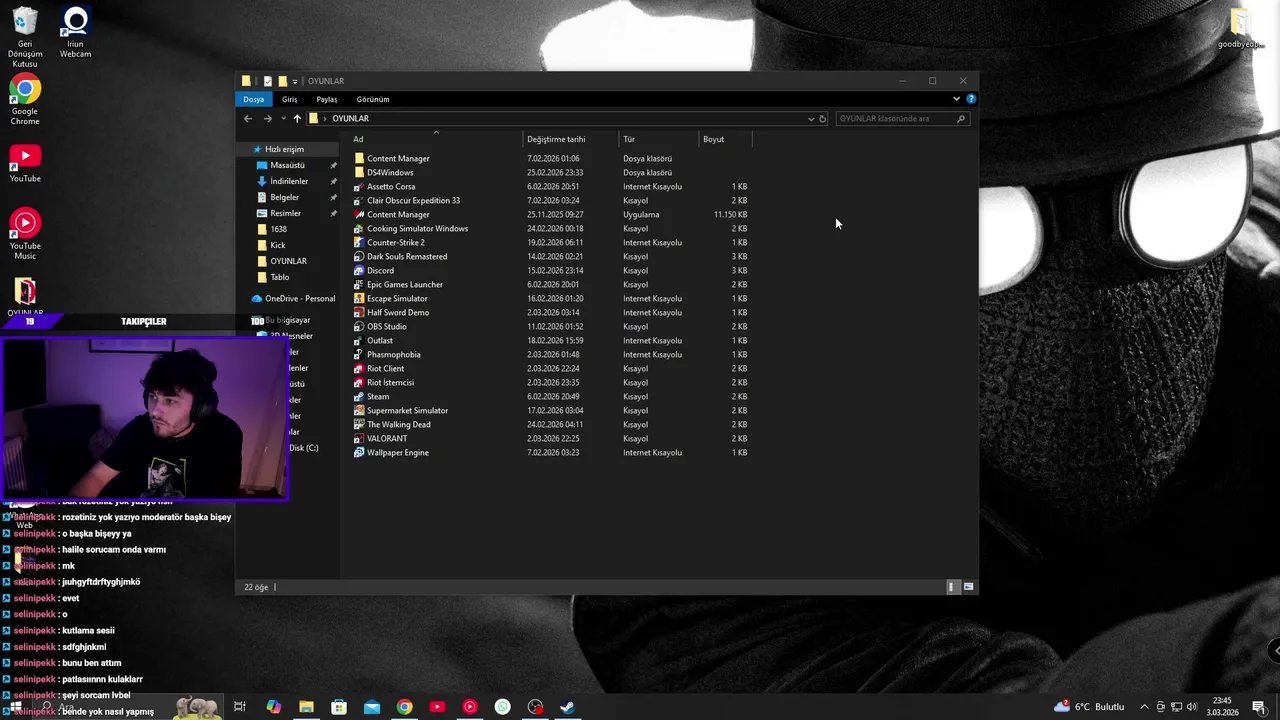
Task: Open WhatsApp from the taskbar
Action: pos(503,707)
